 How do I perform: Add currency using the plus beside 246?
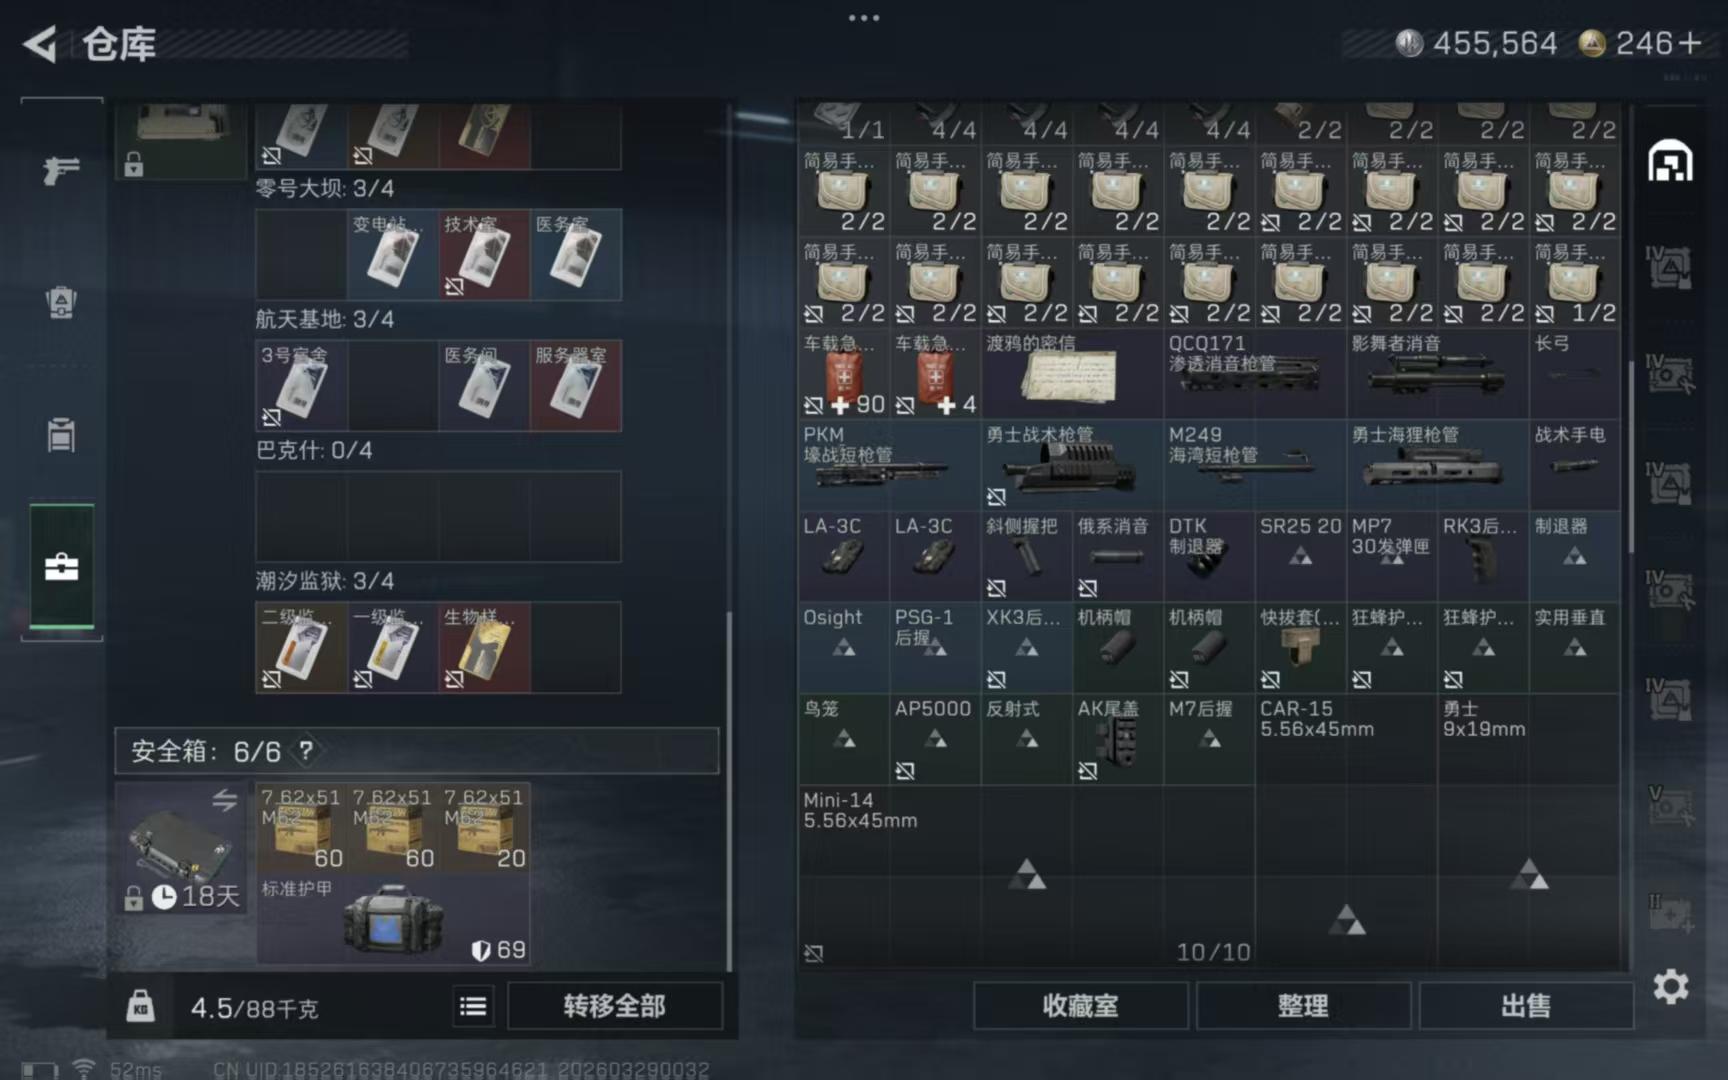(x=1690, y=43)
